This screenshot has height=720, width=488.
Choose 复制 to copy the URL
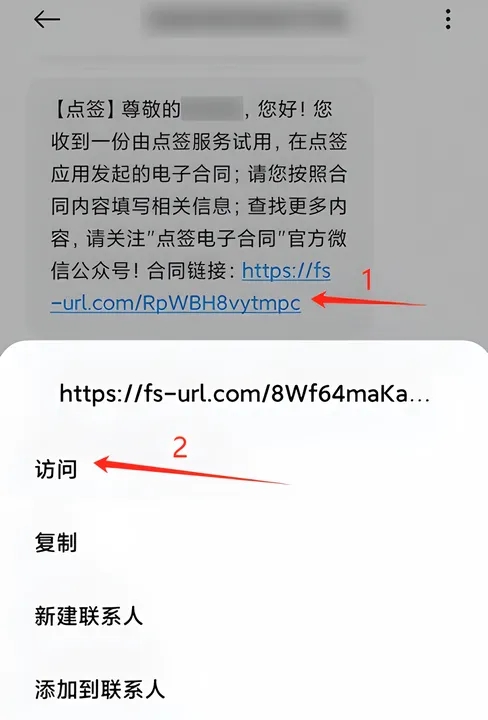pos(56,542)
